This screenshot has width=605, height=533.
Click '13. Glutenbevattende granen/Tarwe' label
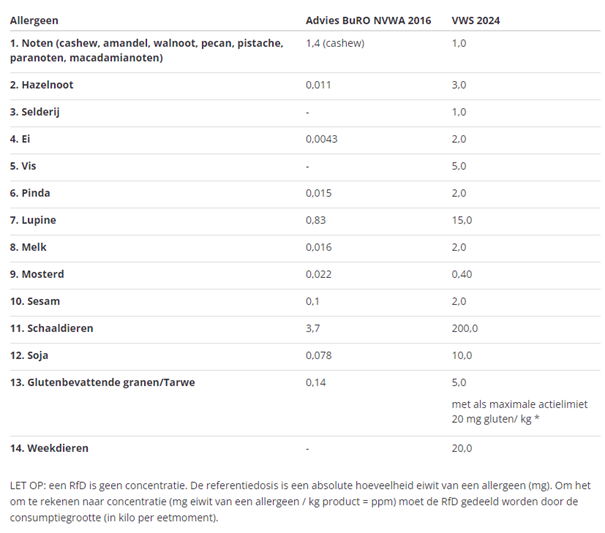click(104, 382)
